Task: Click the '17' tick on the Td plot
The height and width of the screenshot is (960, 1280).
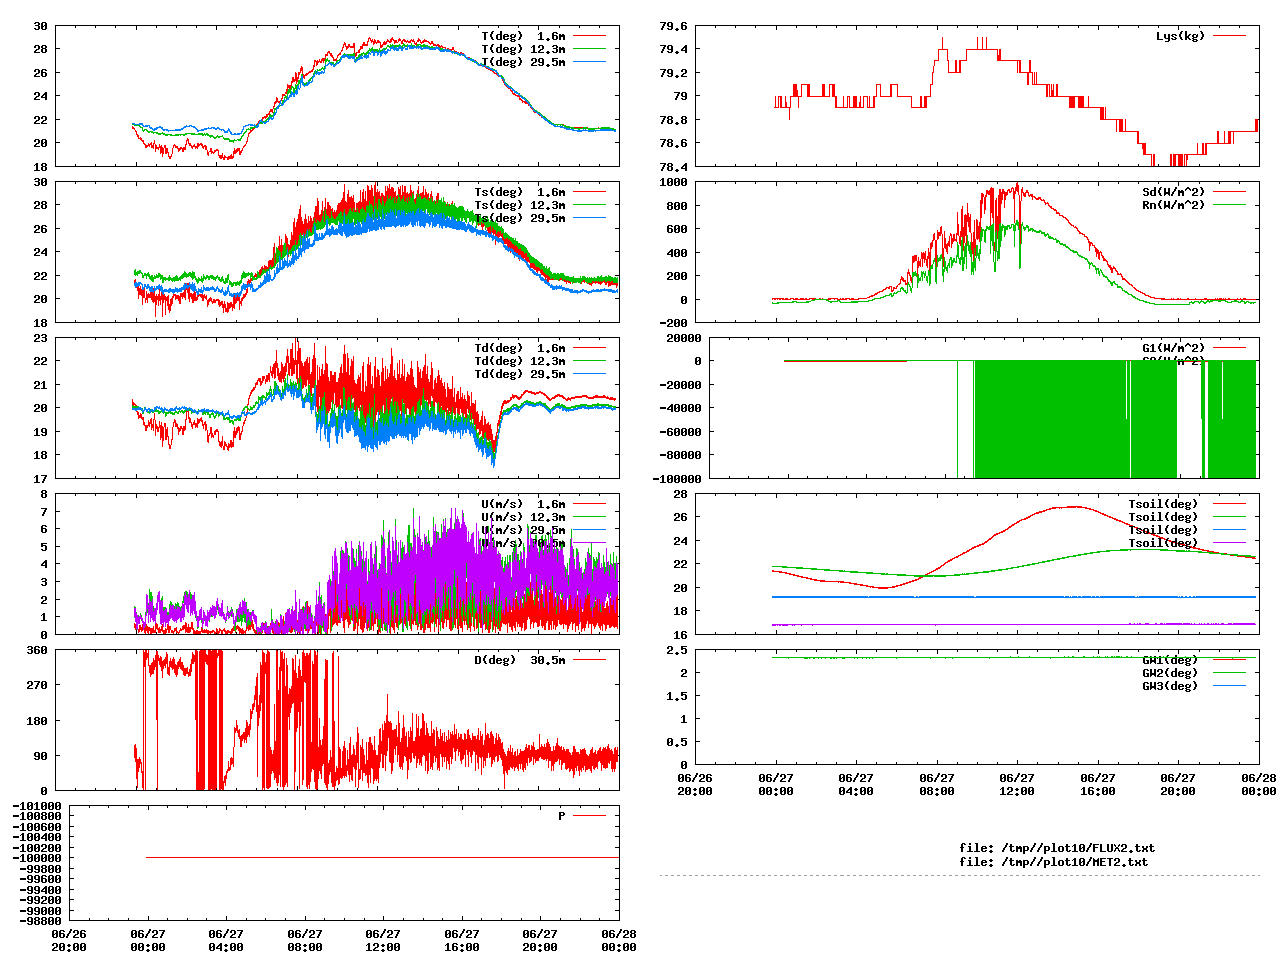Action: pyautogui.click(x=40, y=478)
